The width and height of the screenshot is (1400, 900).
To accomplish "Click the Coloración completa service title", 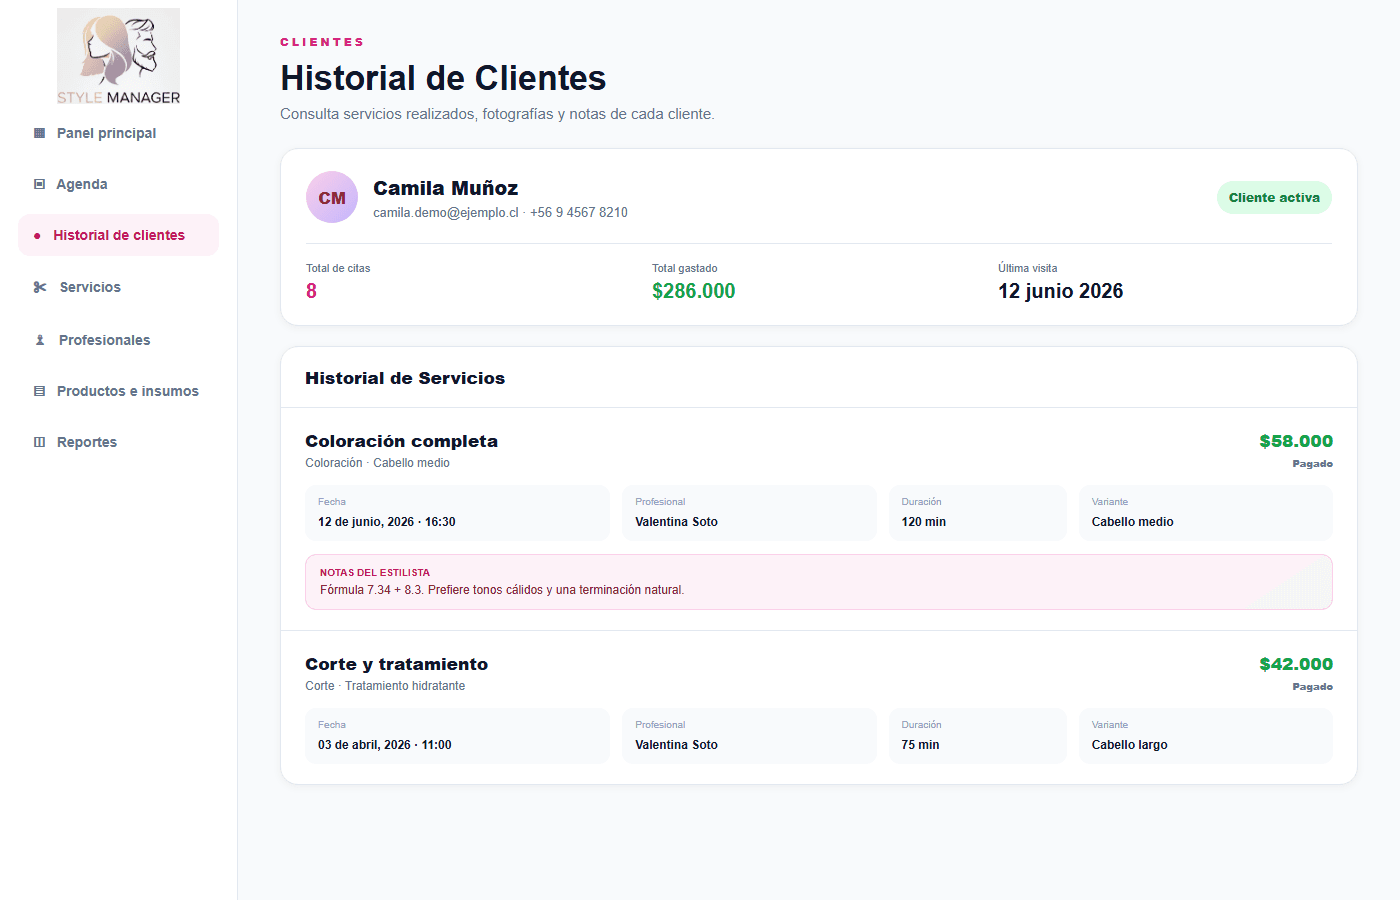I will pos(401,441).
